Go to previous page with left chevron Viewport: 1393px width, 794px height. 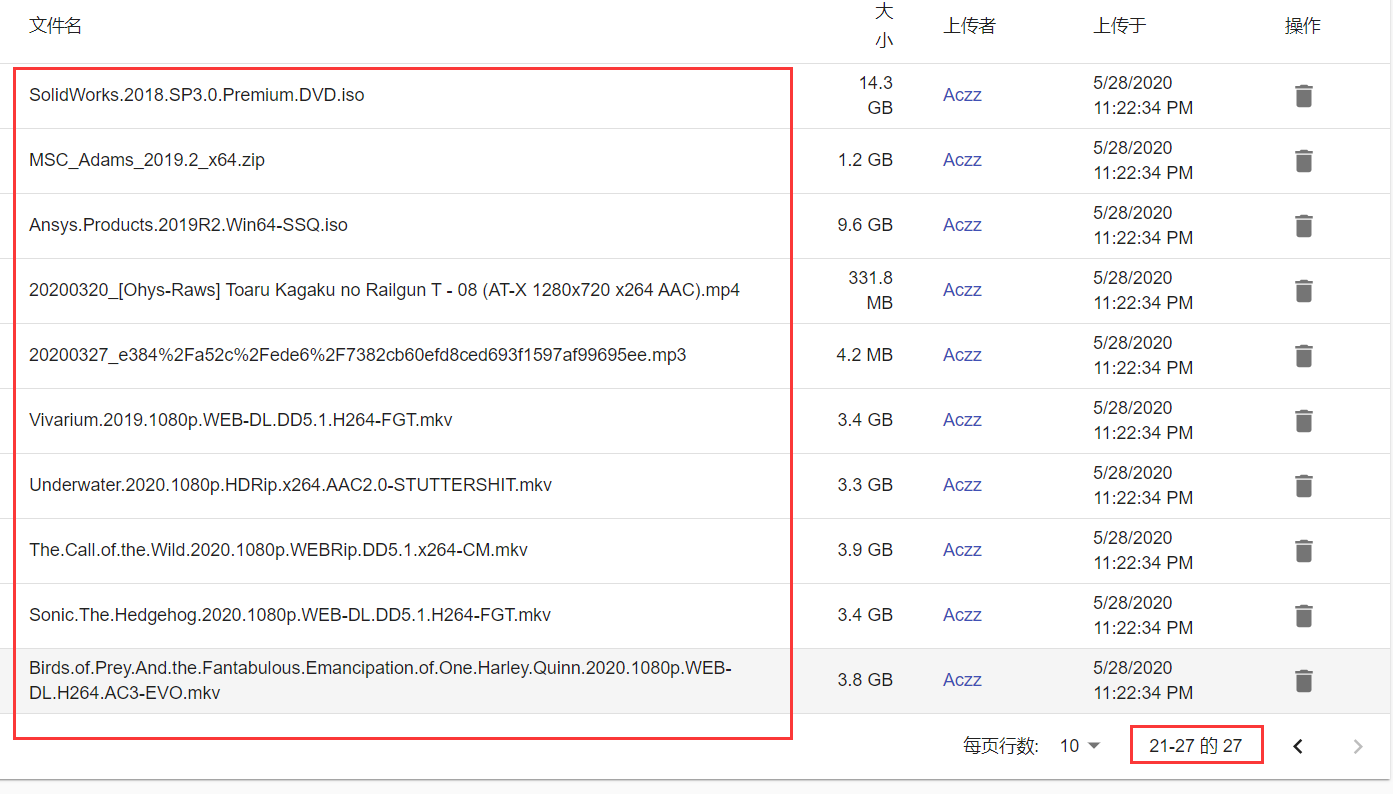point(1298,745)
